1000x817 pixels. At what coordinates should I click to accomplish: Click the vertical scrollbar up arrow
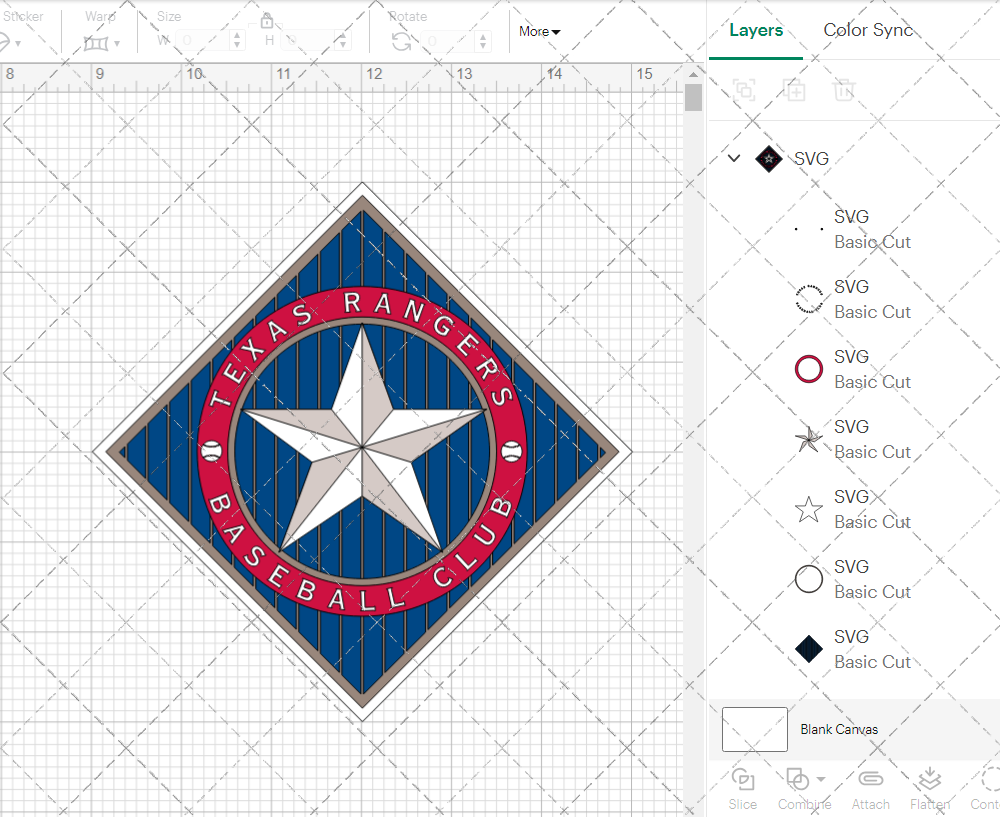(x=693, y=72)
